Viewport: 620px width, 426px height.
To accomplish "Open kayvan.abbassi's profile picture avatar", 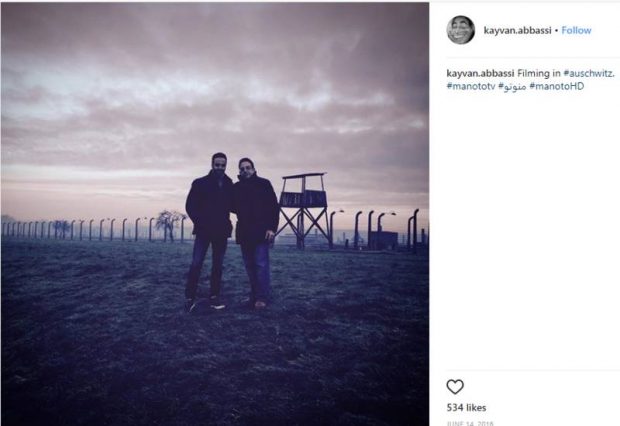I will pyautogui.click(x=460, y=30).
